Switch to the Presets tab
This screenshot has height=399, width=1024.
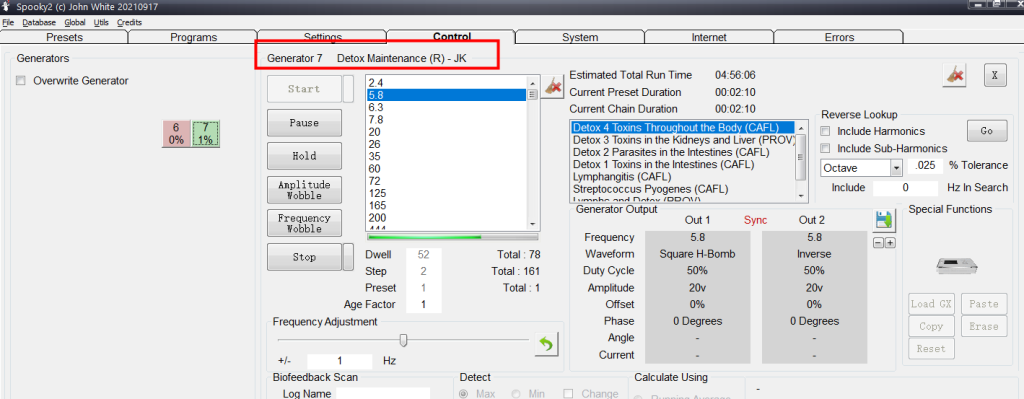[x=65, y=37]
